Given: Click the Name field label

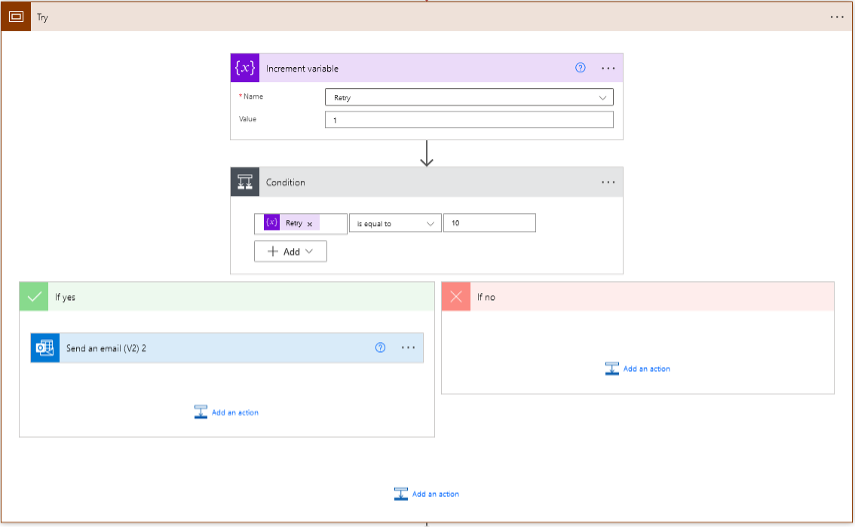Looking at the screenshot, I should 253,97.
